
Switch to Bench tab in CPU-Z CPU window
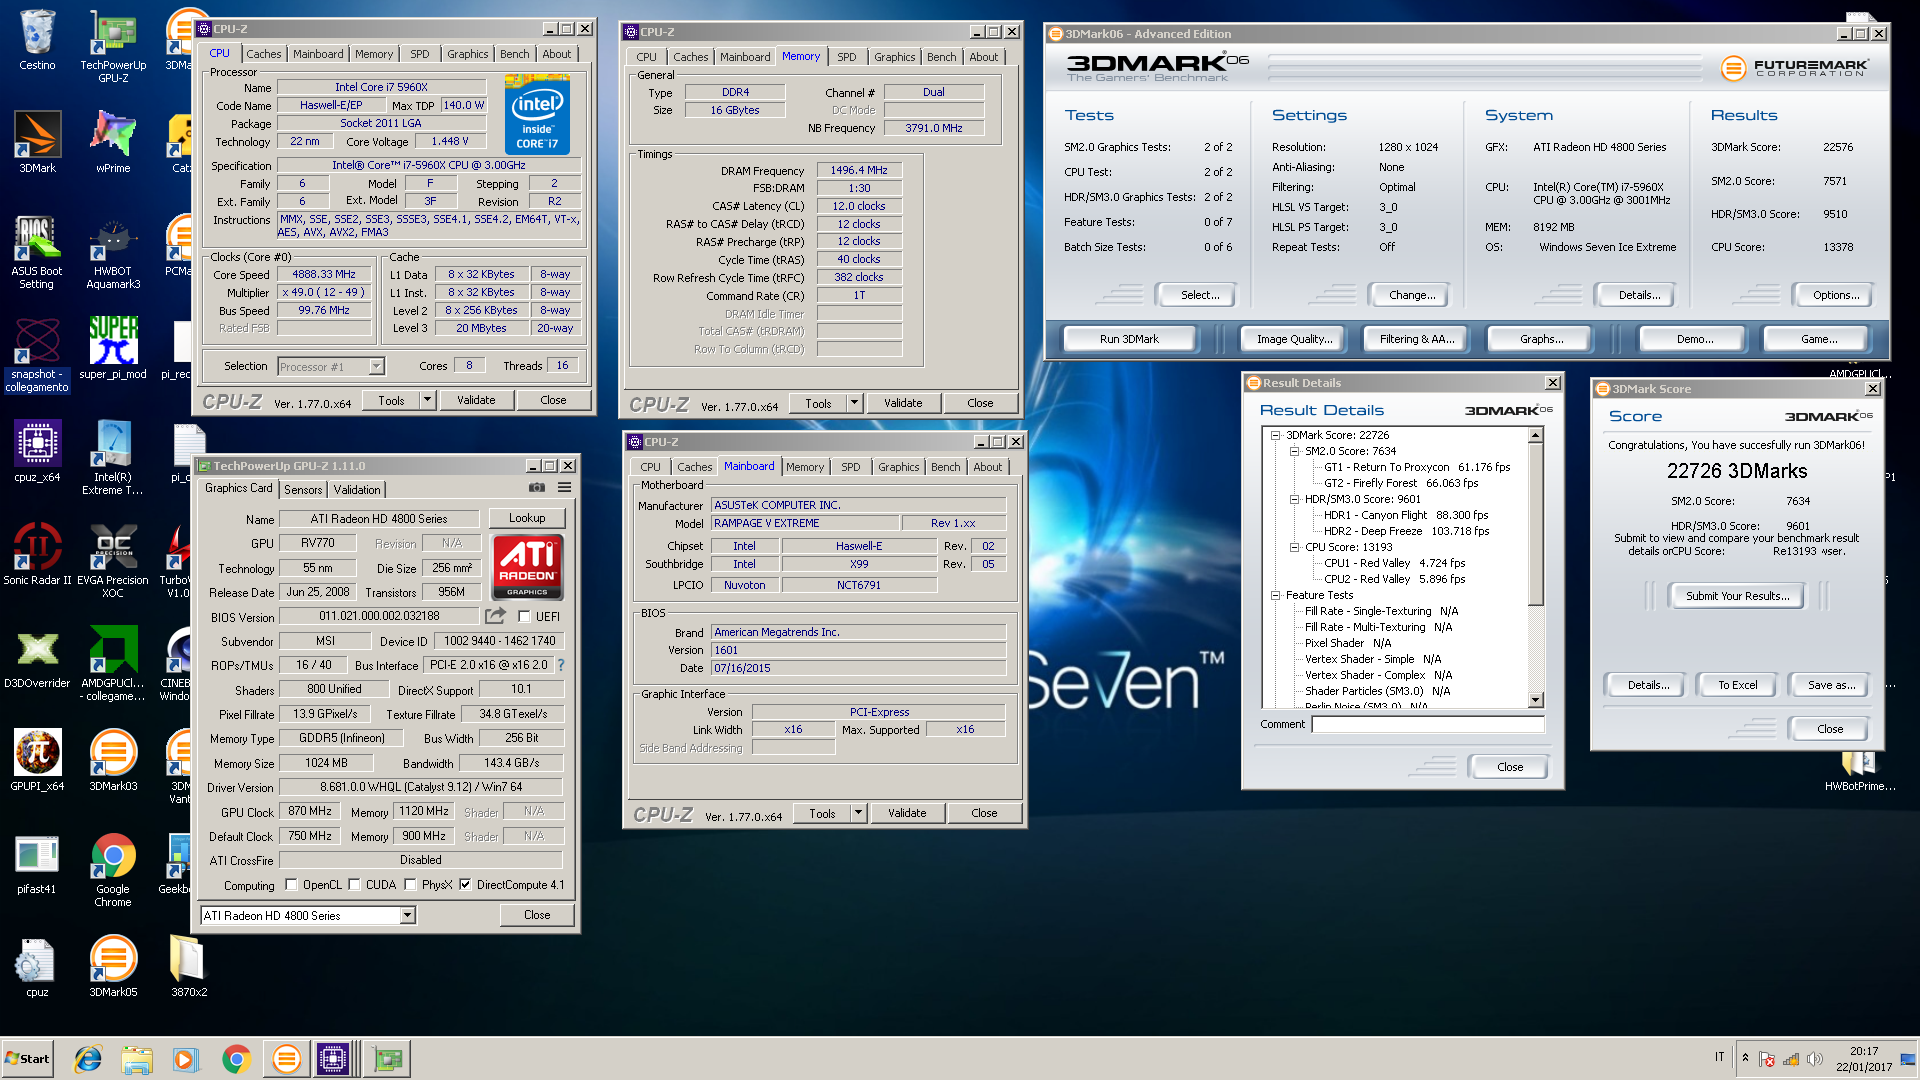(x=515, y=54)
